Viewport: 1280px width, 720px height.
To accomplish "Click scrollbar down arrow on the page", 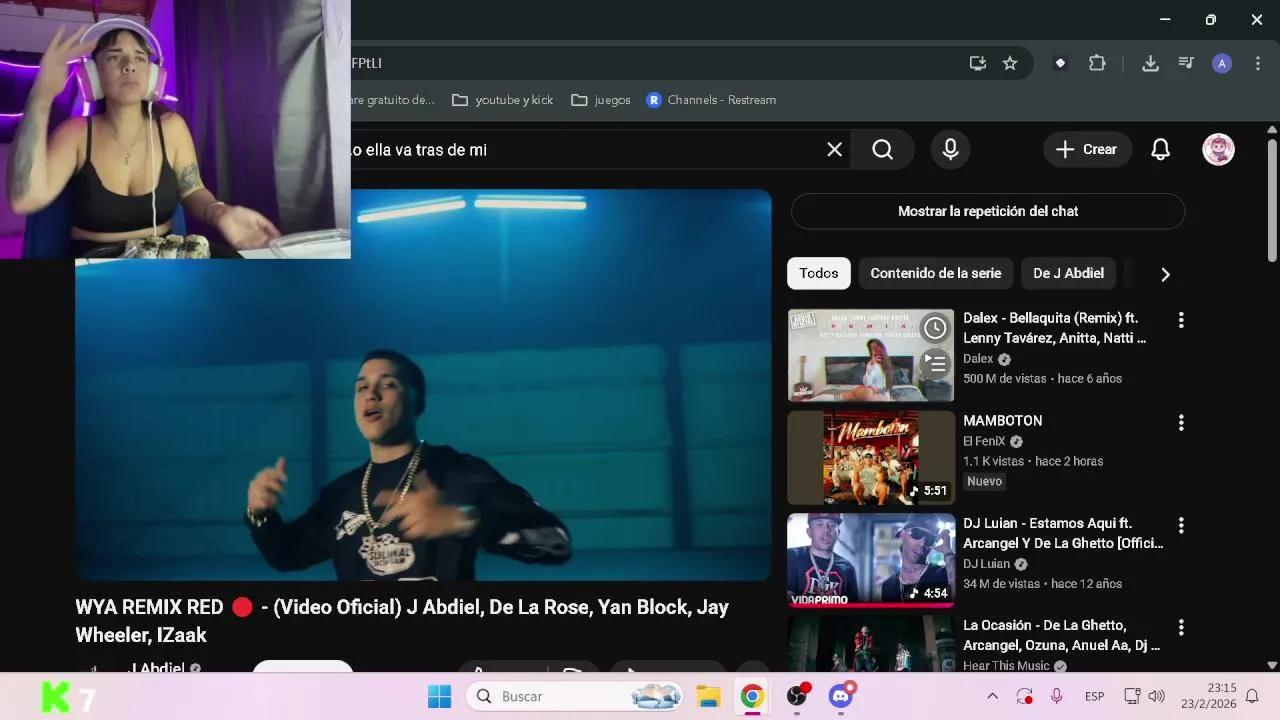I will (x=1272, y=665).
